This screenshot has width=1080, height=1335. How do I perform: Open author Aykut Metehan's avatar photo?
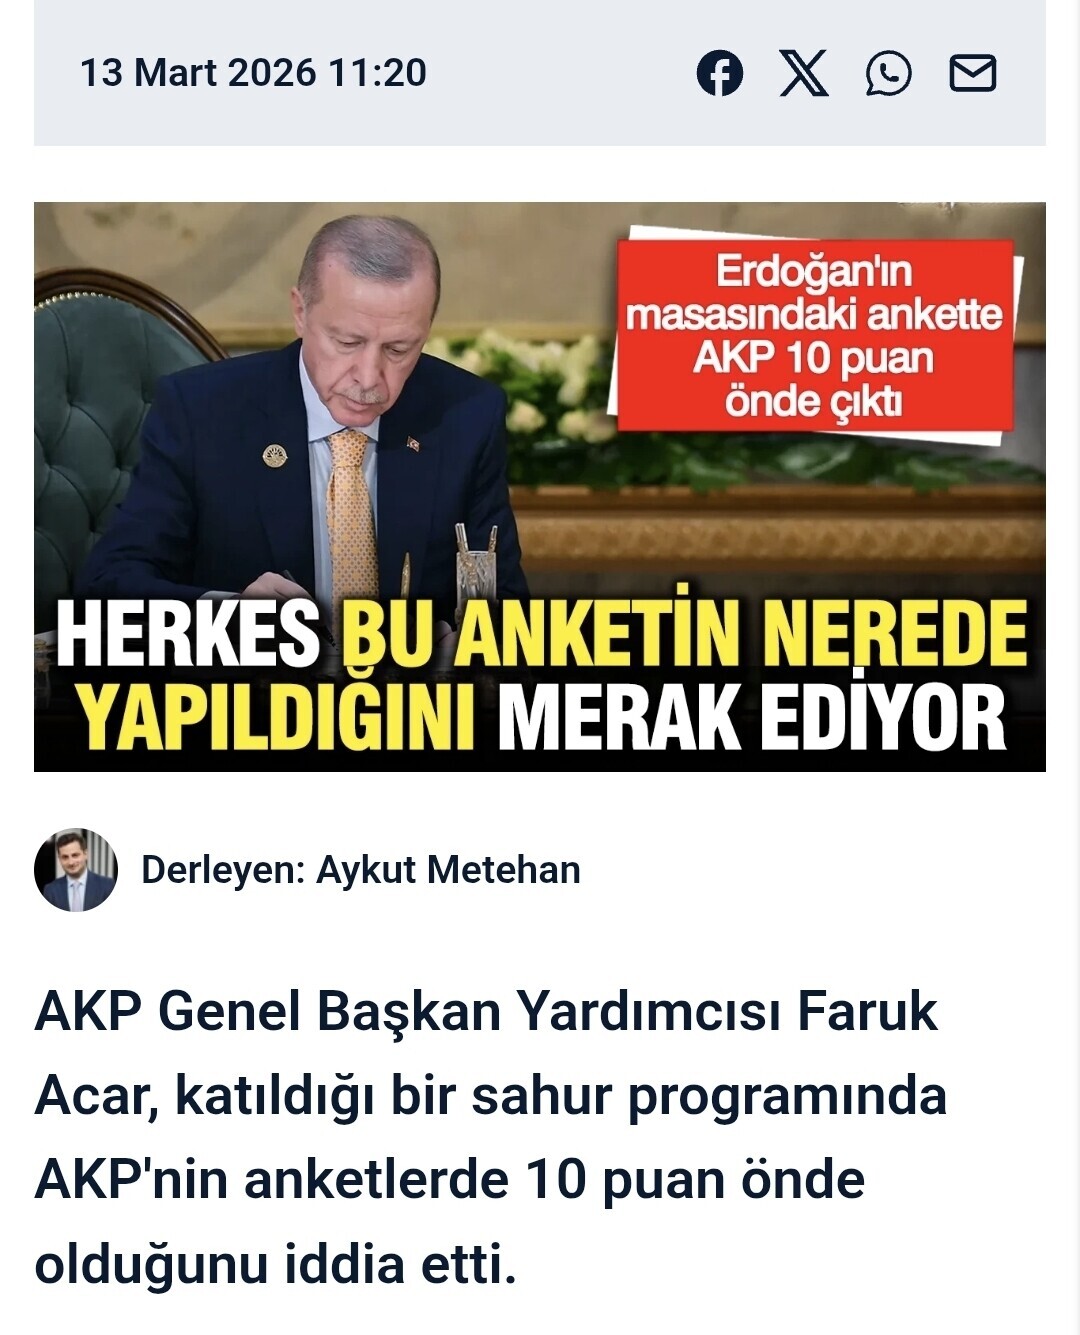tap(76, 870)
